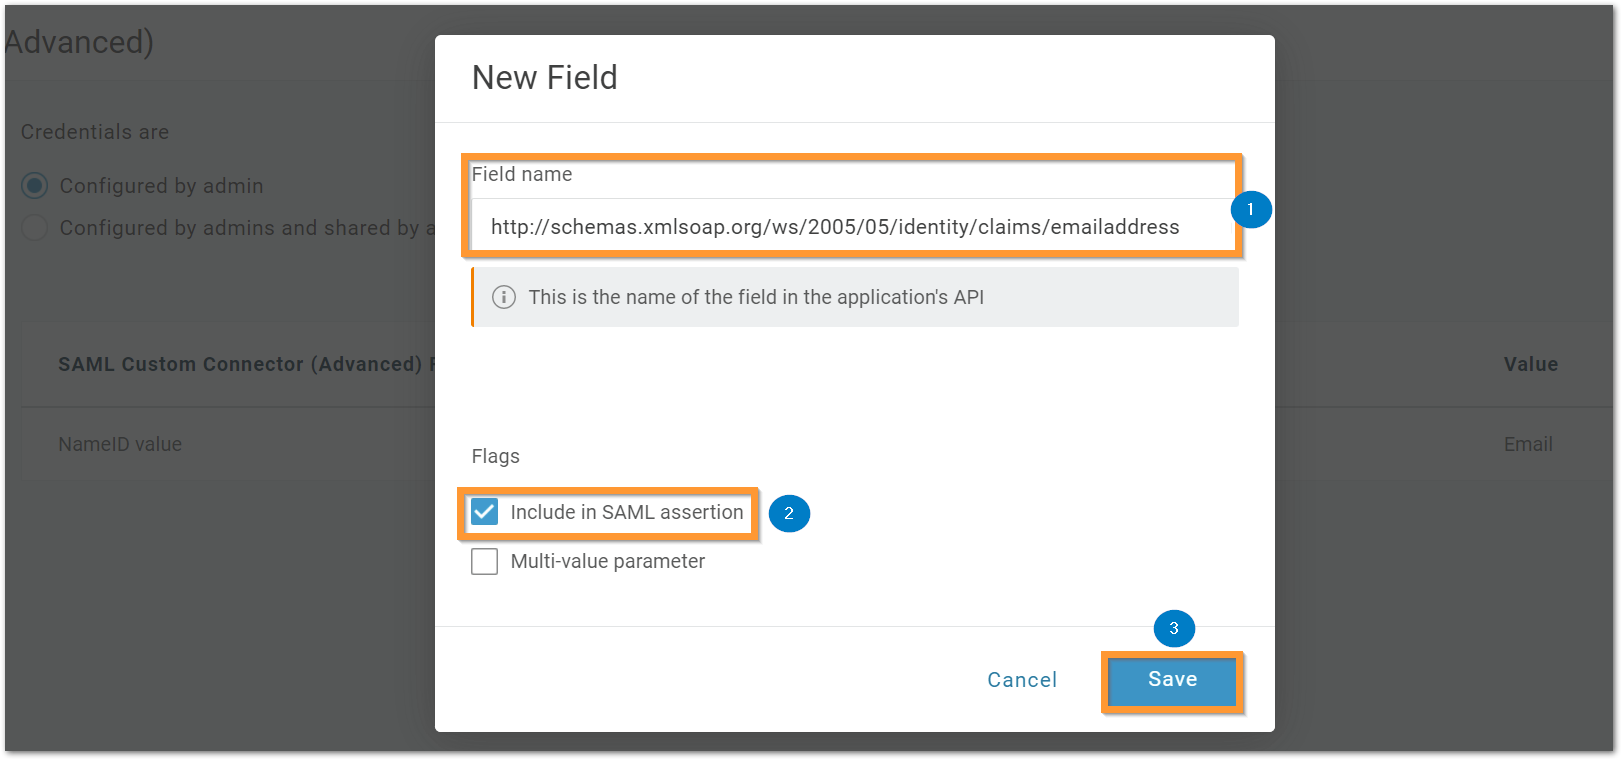The height and width of the screenshot is (760, 1622).
Task: Click the numbered callout badge 3
Action: pyautogui.click(x=1174, y=629)
